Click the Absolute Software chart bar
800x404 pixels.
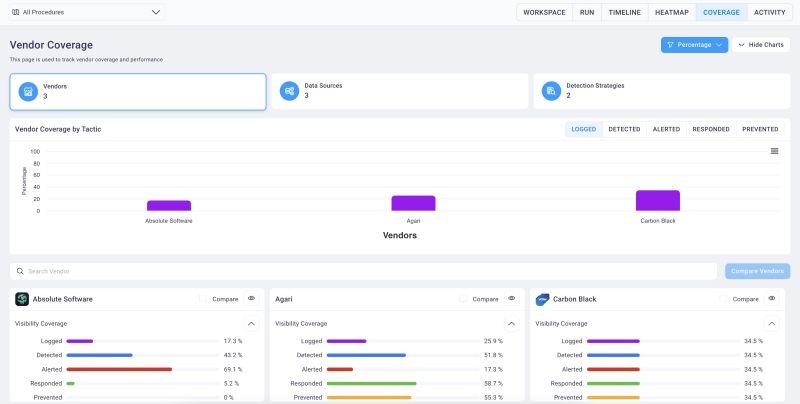tap(169, 206)
